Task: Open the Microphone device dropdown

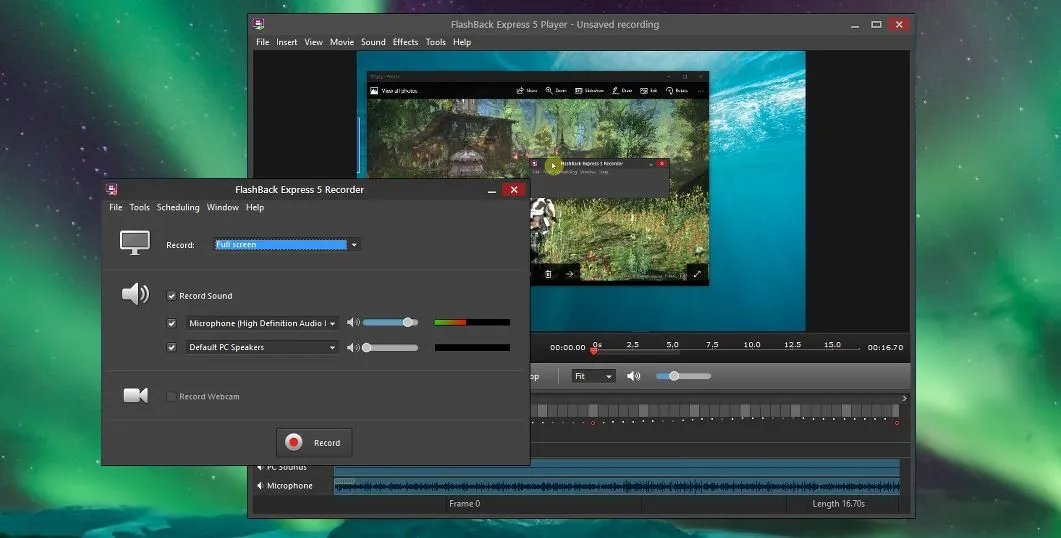Action: [262, 323]
